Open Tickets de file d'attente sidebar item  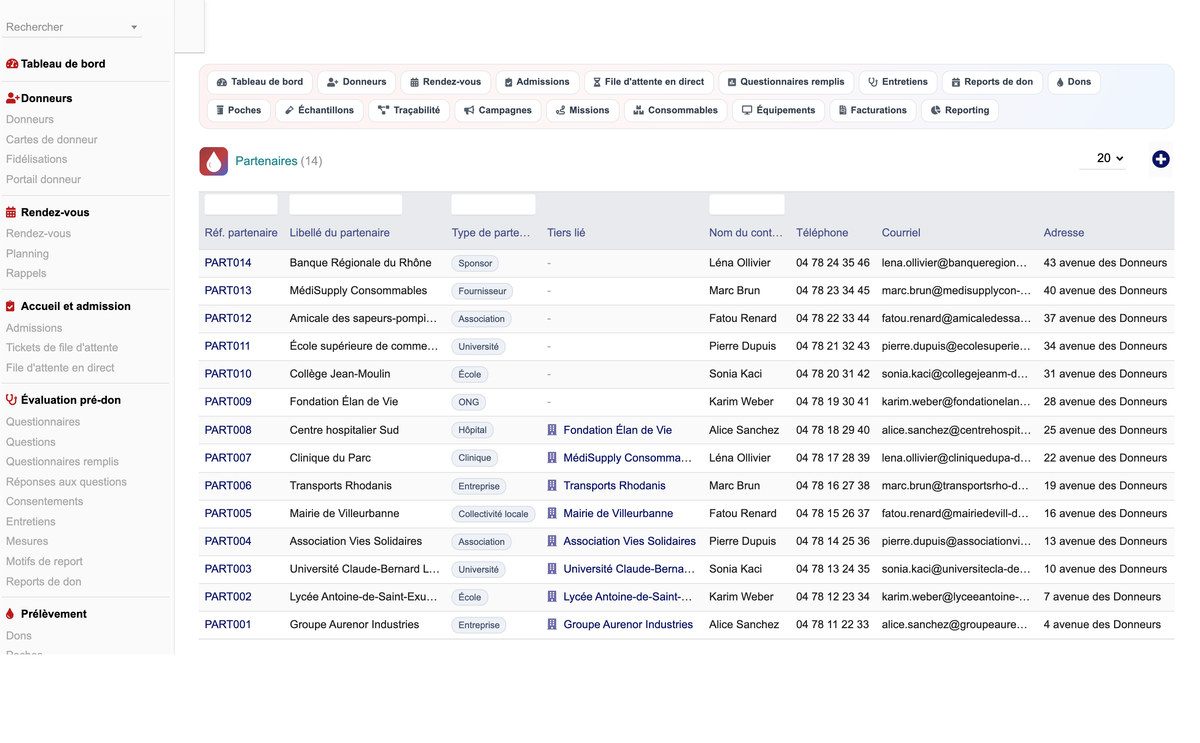point(62,348)
